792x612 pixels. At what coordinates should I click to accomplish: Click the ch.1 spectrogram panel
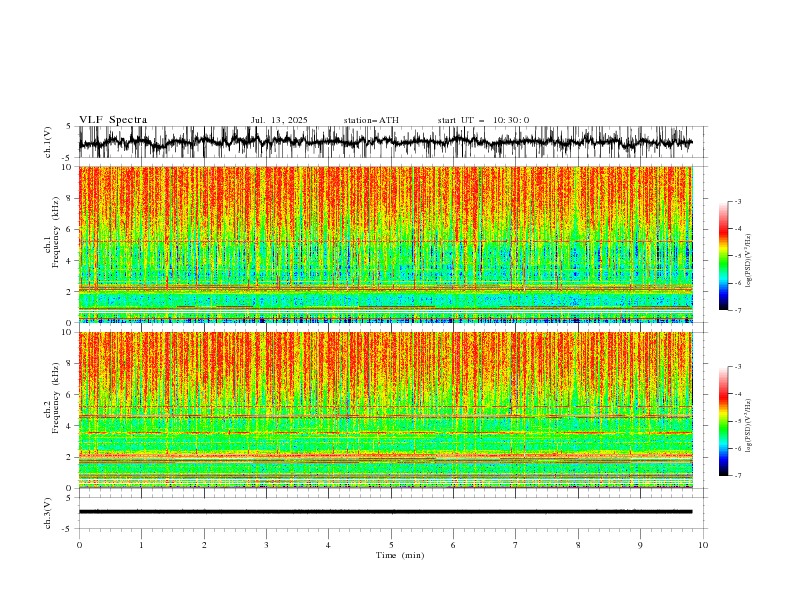(386, 244)
